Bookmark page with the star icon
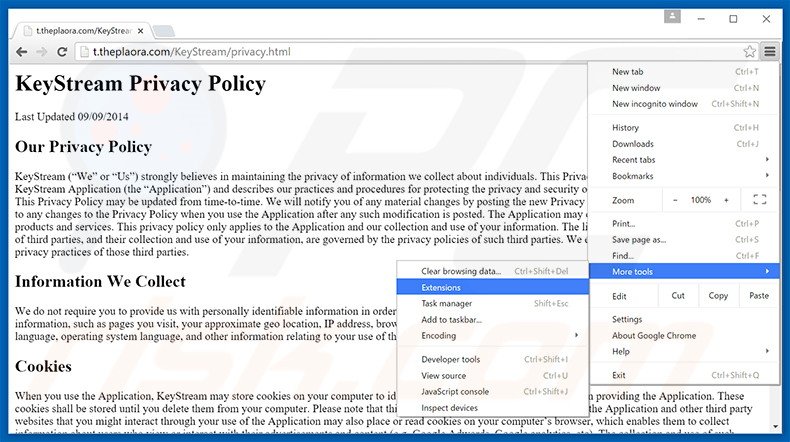 750,51
